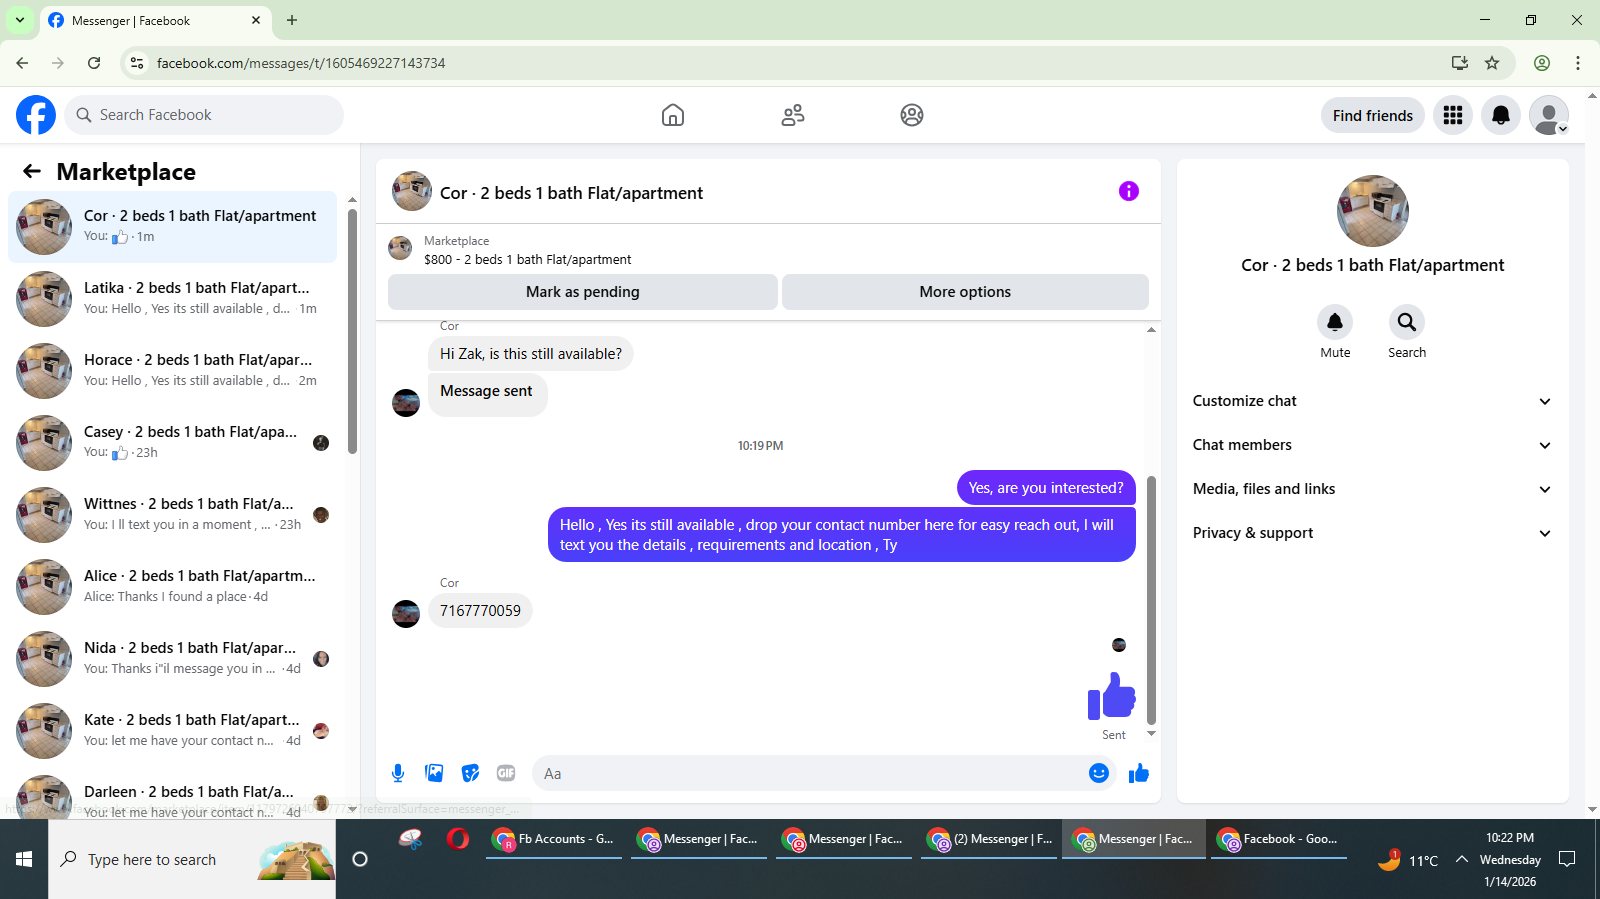This screenshot has width=1600, height=899.
Task: Open the Home feed icon
Action: point(673,115)
